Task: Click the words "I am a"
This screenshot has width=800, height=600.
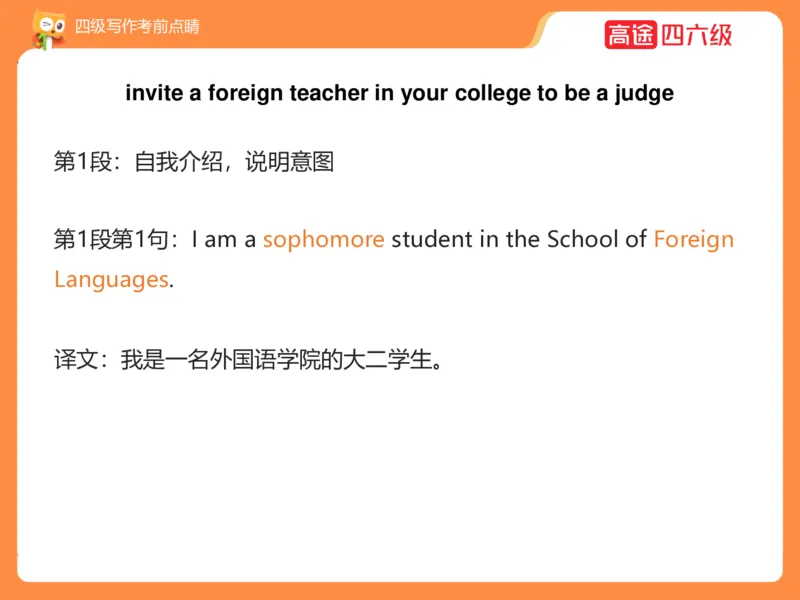Action: tap(224, 240)
